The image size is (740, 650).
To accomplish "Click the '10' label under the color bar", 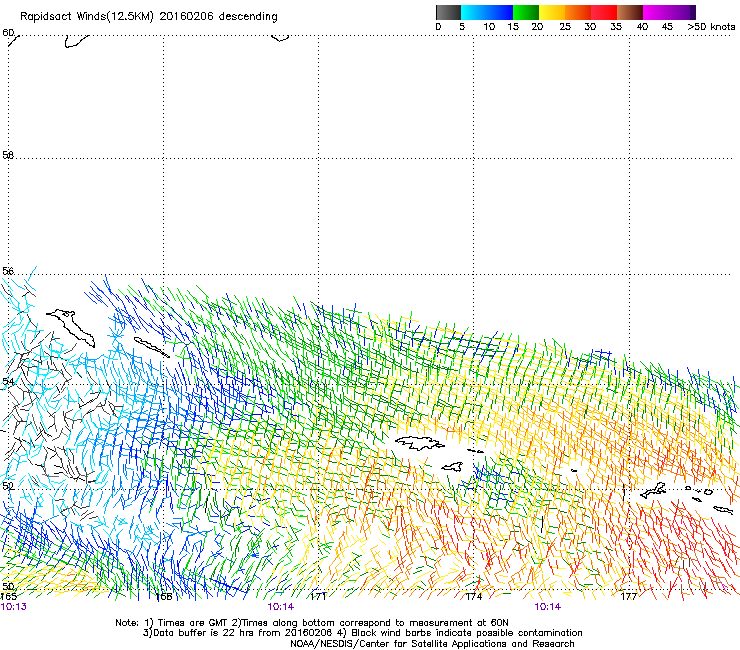I will (x=489, y=27).
